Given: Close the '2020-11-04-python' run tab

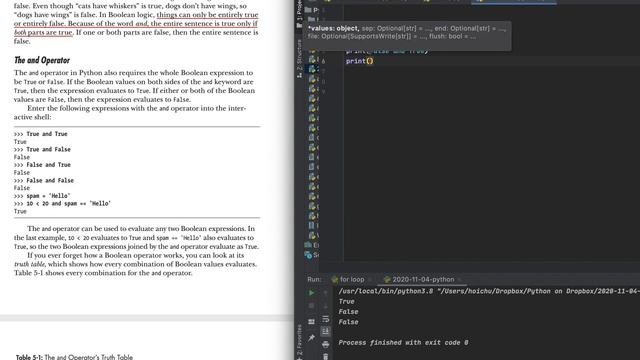Looking at the screenshot, I should pyautogui.click(x=459, y=280).
